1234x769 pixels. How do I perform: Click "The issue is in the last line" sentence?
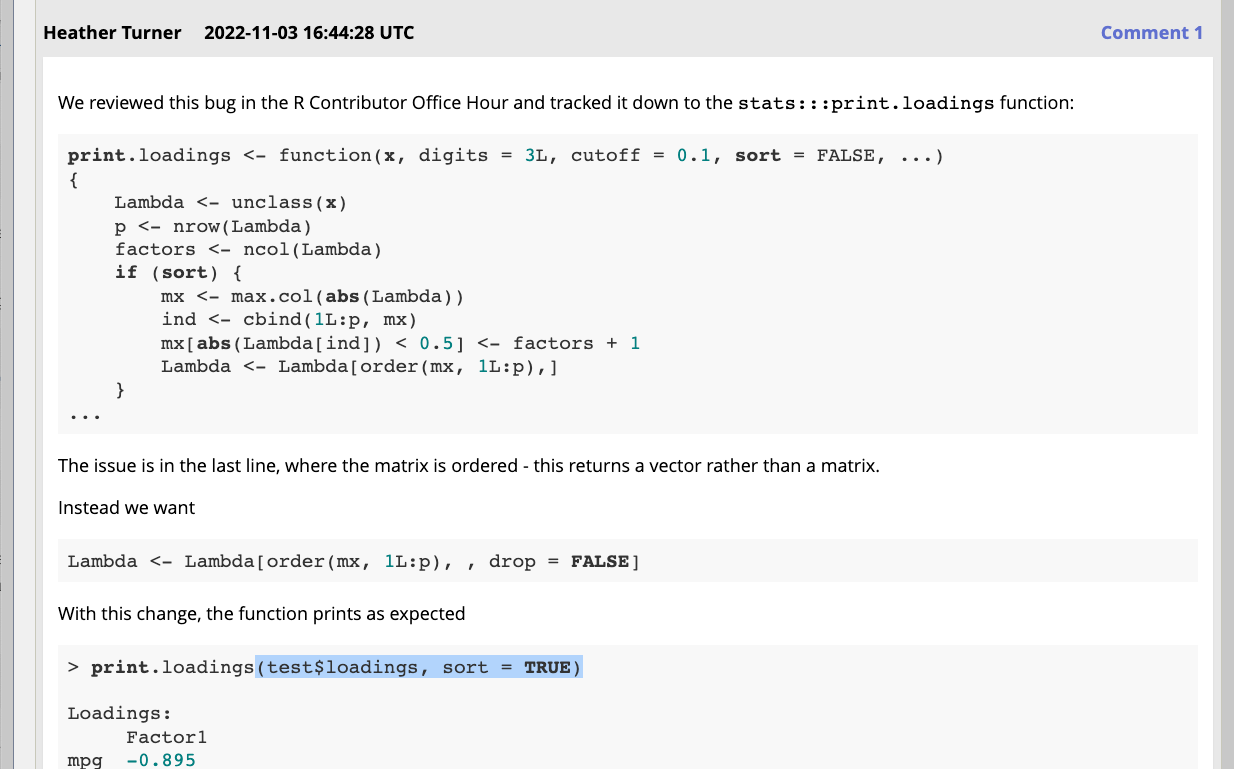point(468,466)
